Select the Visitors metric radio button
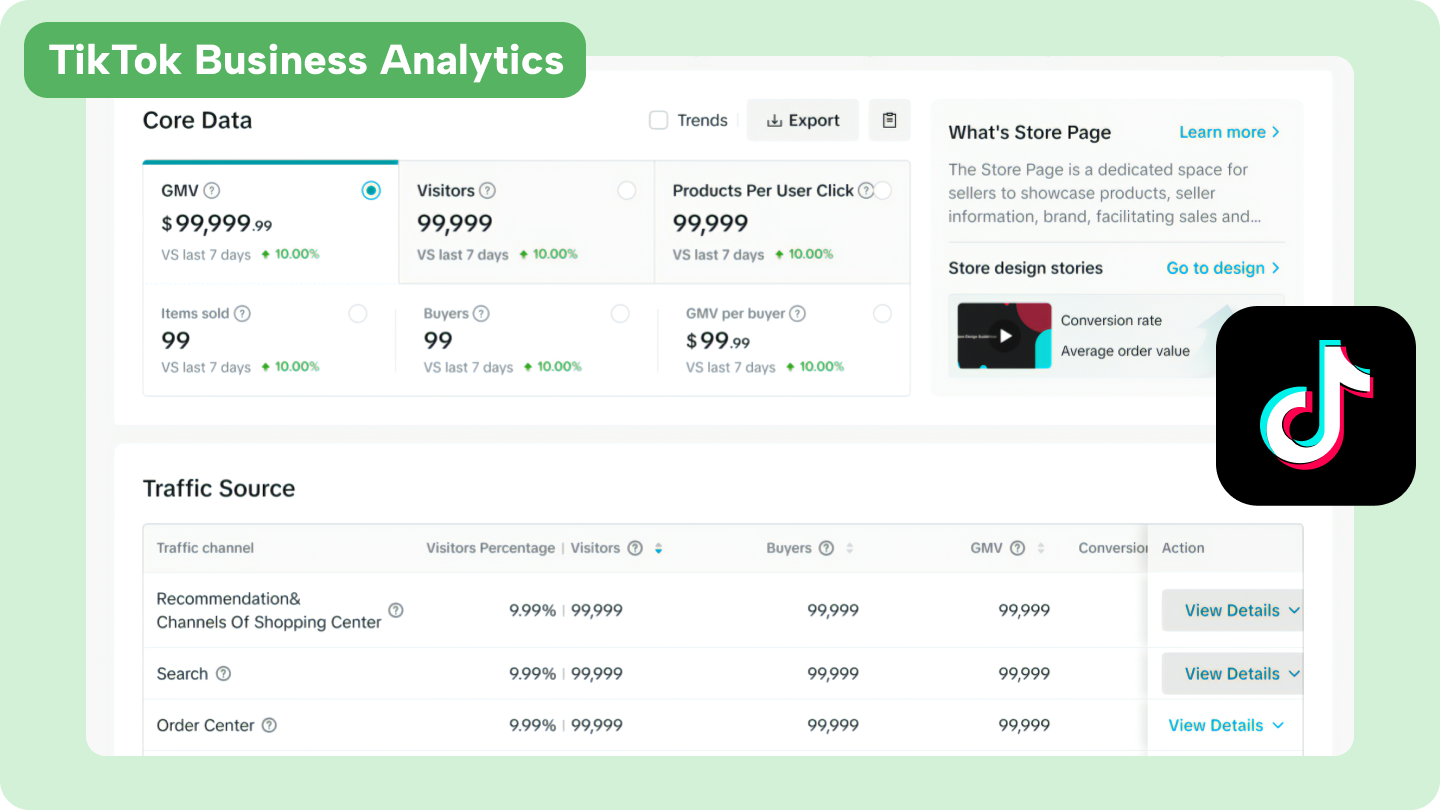The image size is (1440, 810). pyautogui.click(x=627, y=189)
